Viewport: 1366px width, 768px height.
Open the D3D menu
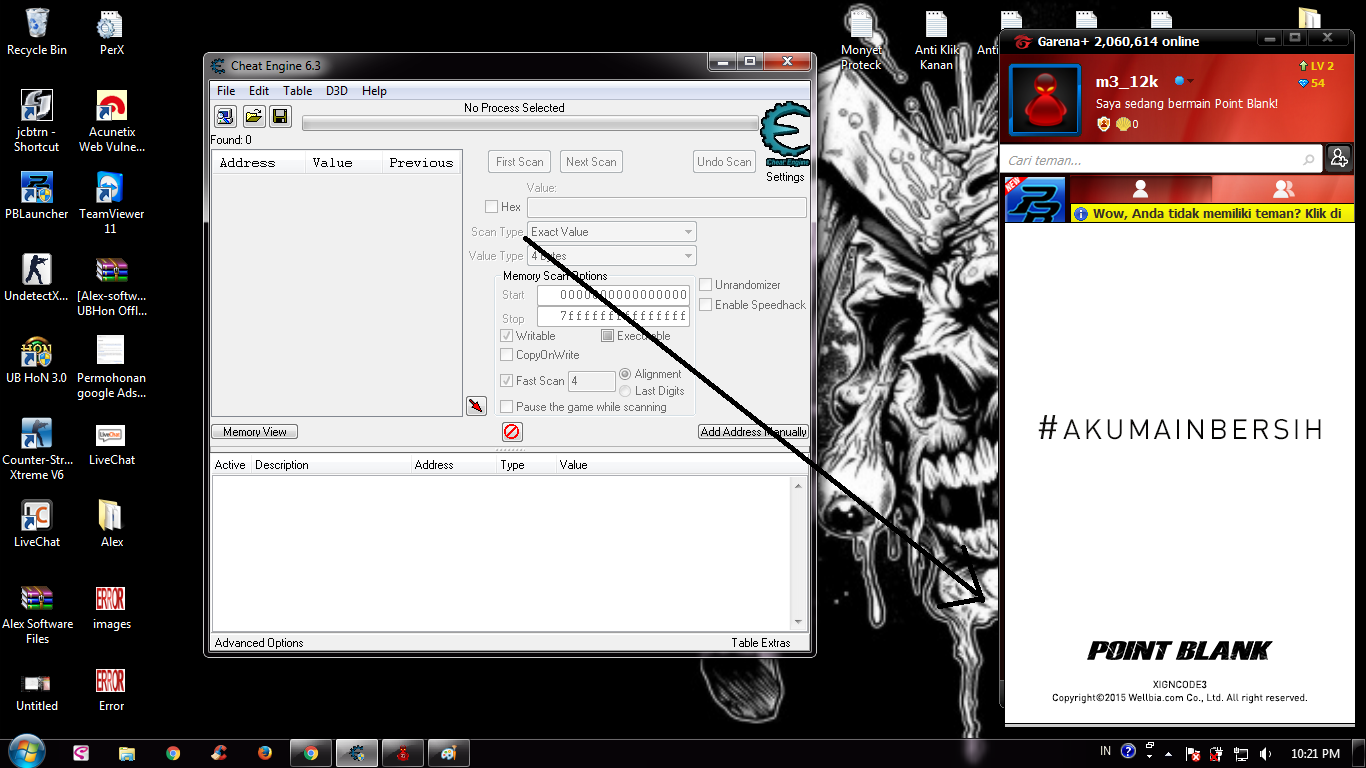[x=337, y=91]
